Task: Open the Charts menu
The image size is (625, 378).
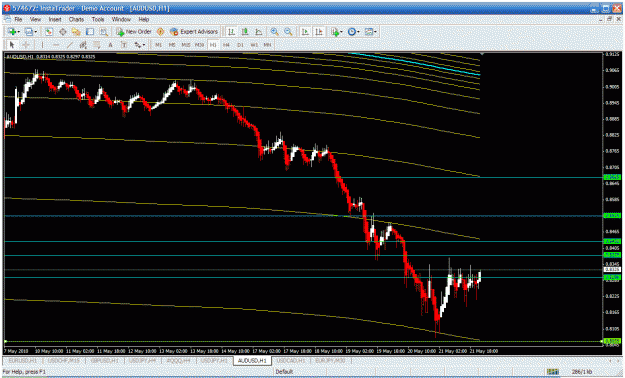Action: click(x=76, y=19)
